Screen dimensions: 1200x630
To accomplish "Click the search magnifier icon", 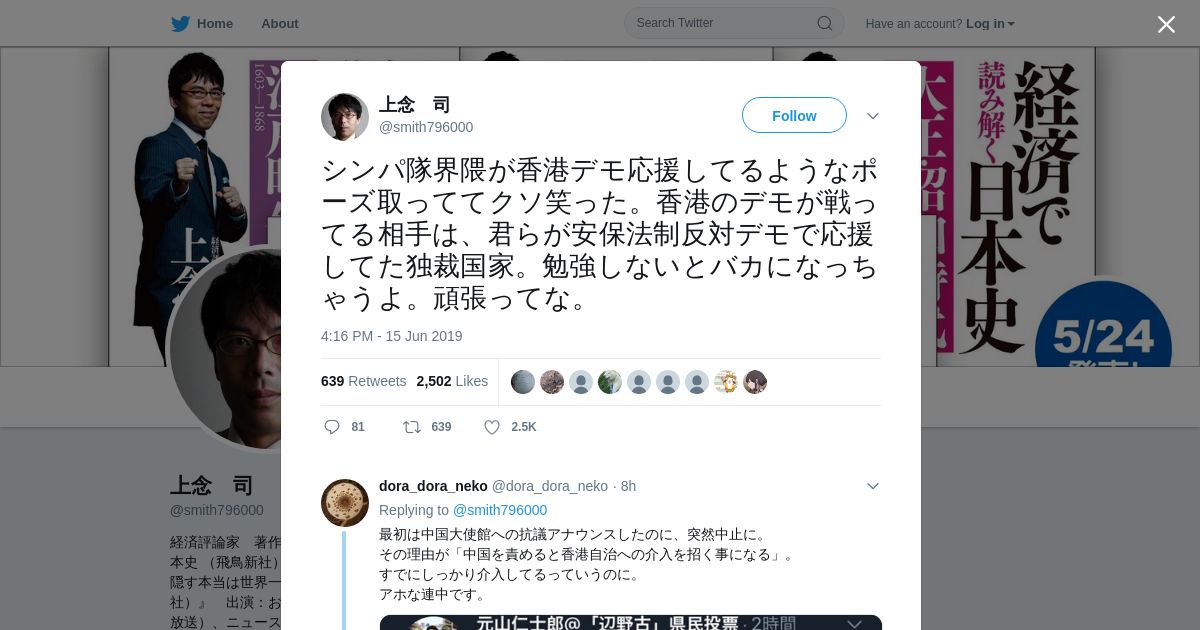I will [824, 23].
